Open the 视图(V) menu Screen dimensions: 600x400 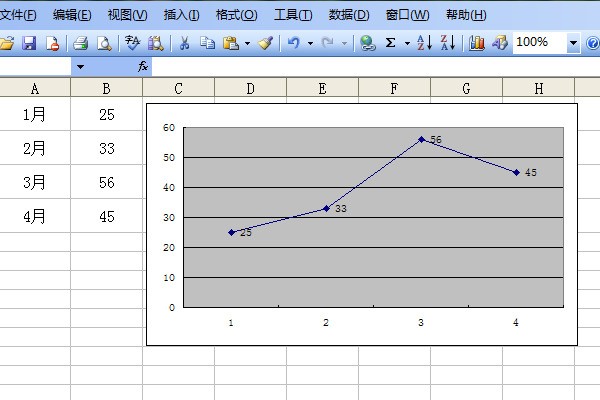127,15
